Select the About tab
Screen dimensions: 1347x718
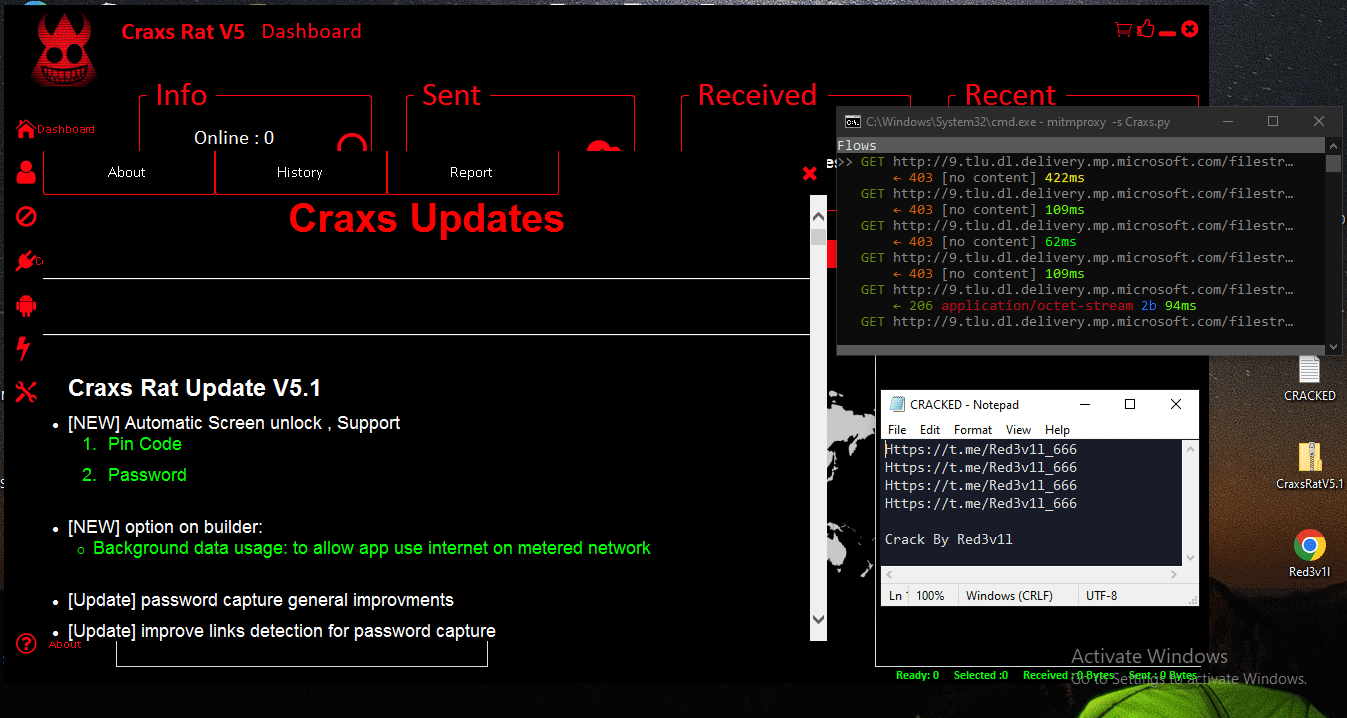coord(127,172)
